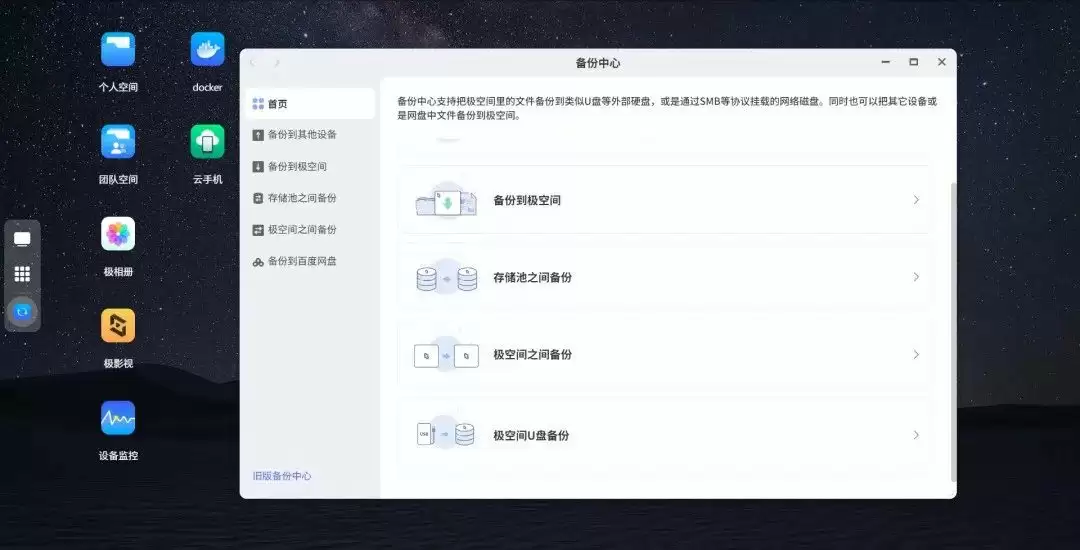Viewport: 1080px width, 550px height.
Task: Open the 旧版备份中心 link
Action: coord(282,476)
